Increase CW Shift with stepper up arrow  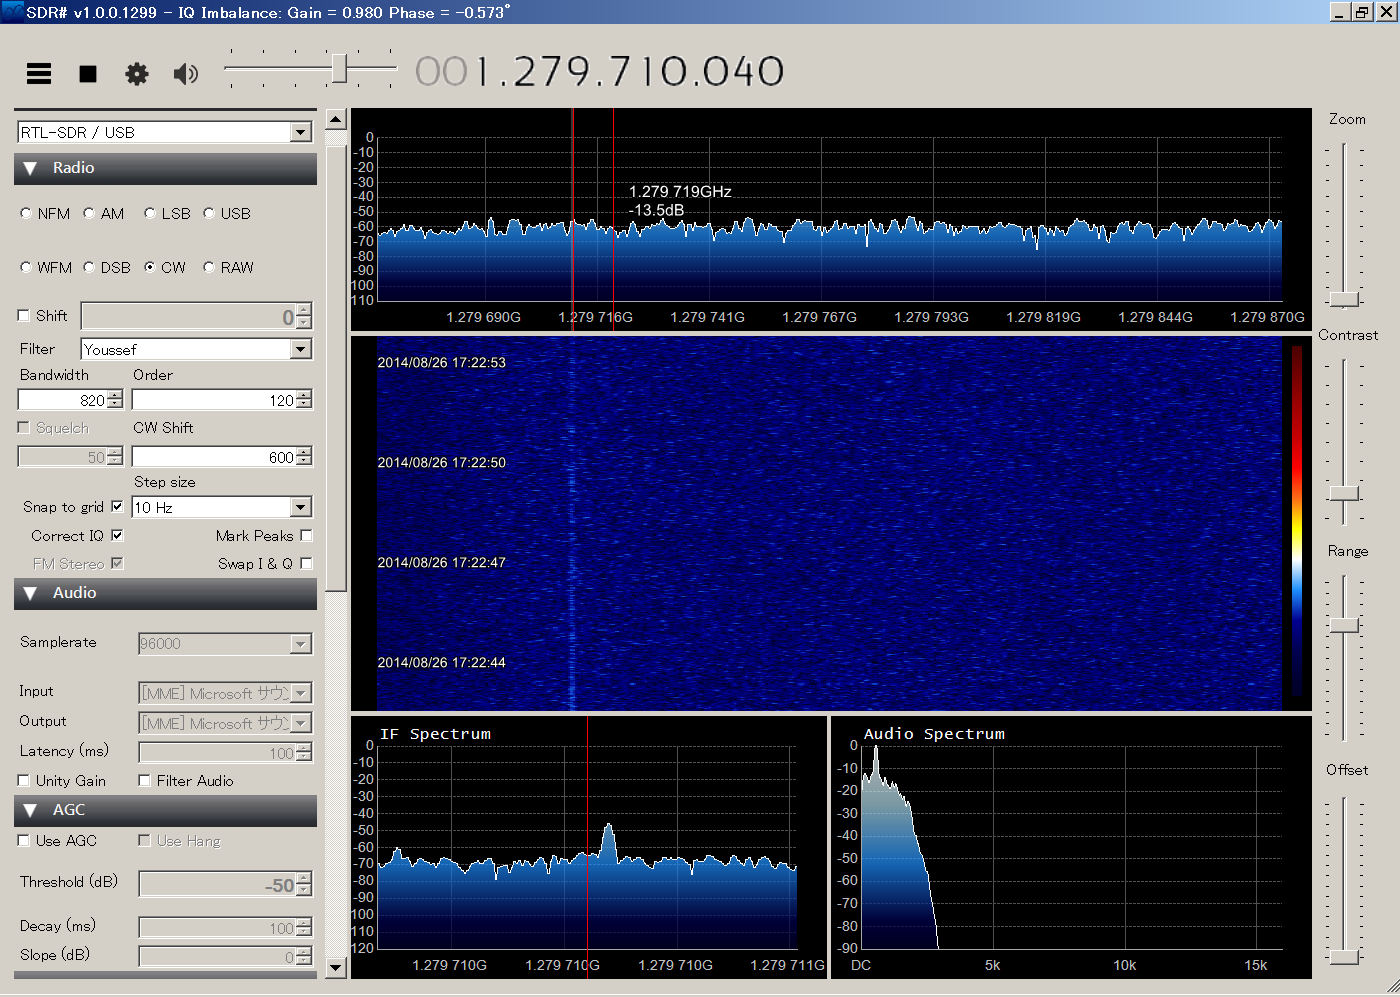304,452
